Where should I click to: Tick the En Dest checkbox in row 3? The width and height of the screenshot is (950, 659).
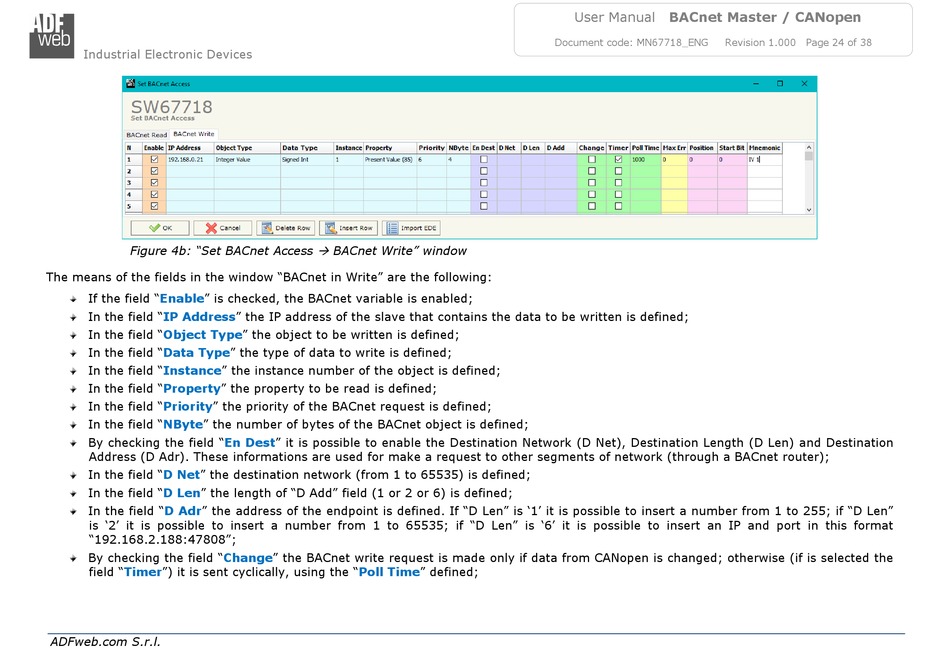click(483, 182)
